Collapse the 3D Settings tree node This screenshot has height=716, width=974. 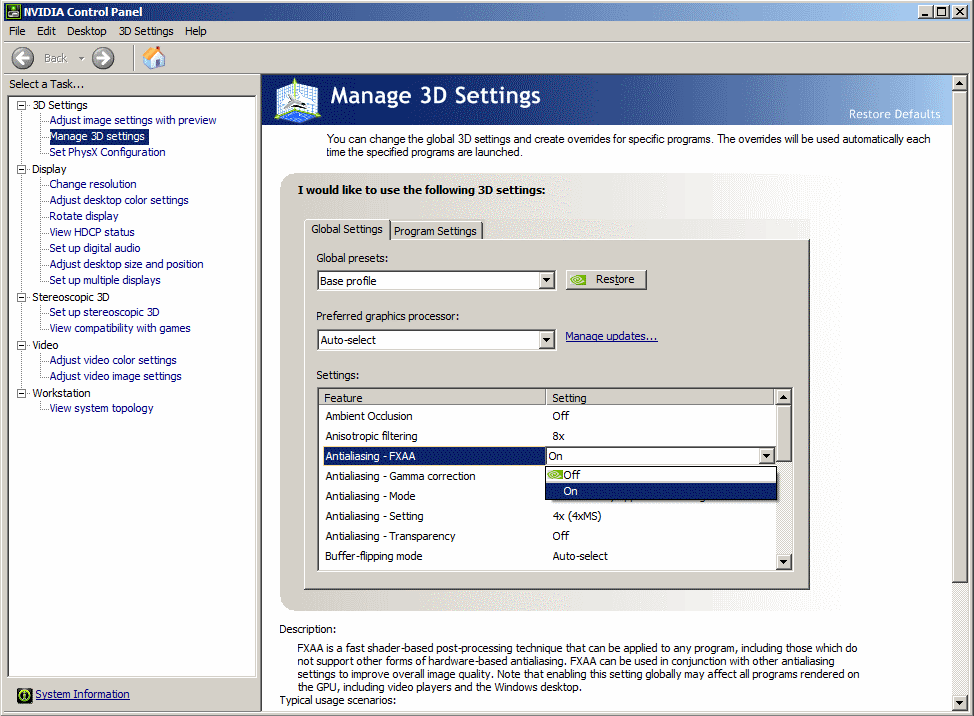tap(22, 105)
